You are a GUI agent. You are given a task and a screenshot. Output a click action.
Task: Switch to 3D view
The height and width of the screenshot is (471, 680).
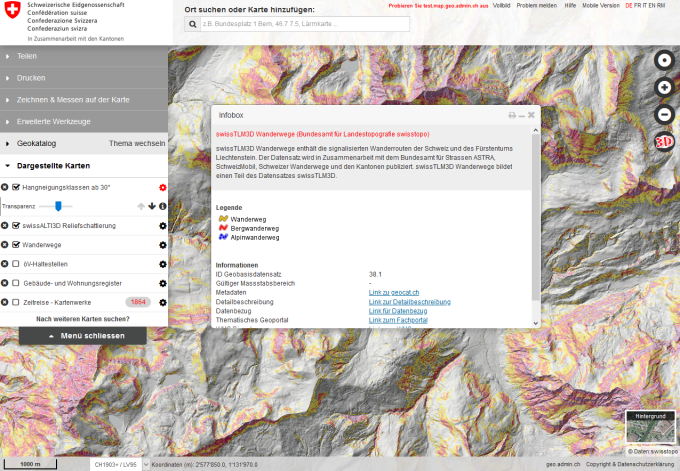click(664, 141)
